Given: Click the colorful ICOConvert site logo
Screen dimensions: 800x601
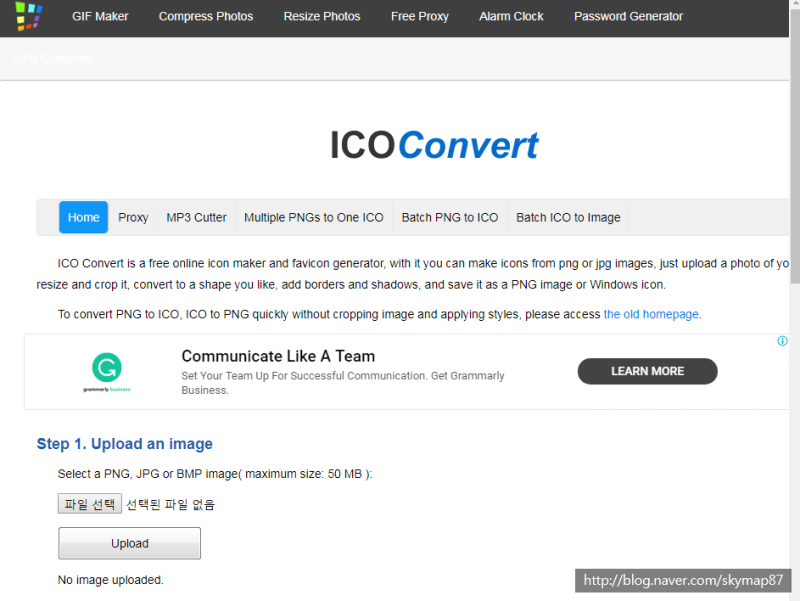Looking at the screenshot, I should point(27,16).
